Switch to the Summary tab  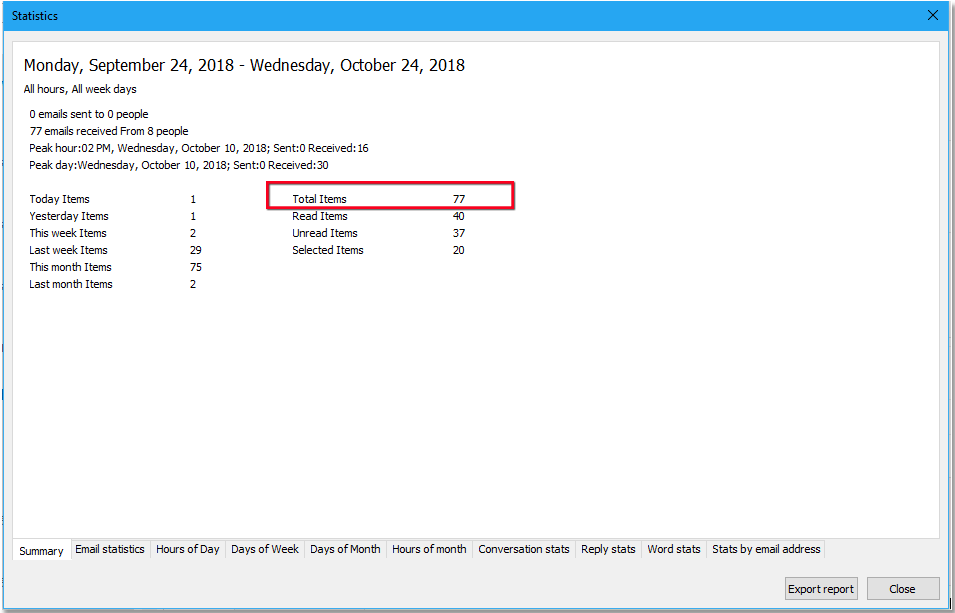point(40,549)
